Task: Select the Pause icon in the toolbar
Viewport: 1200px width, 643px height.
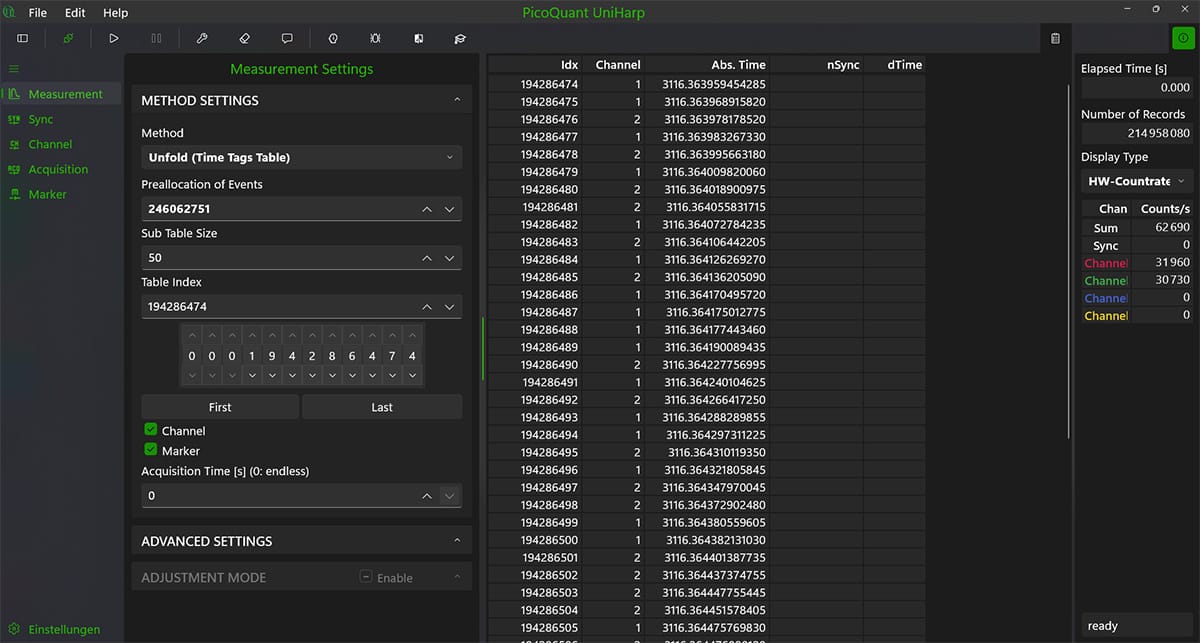Action: (158, 38)
